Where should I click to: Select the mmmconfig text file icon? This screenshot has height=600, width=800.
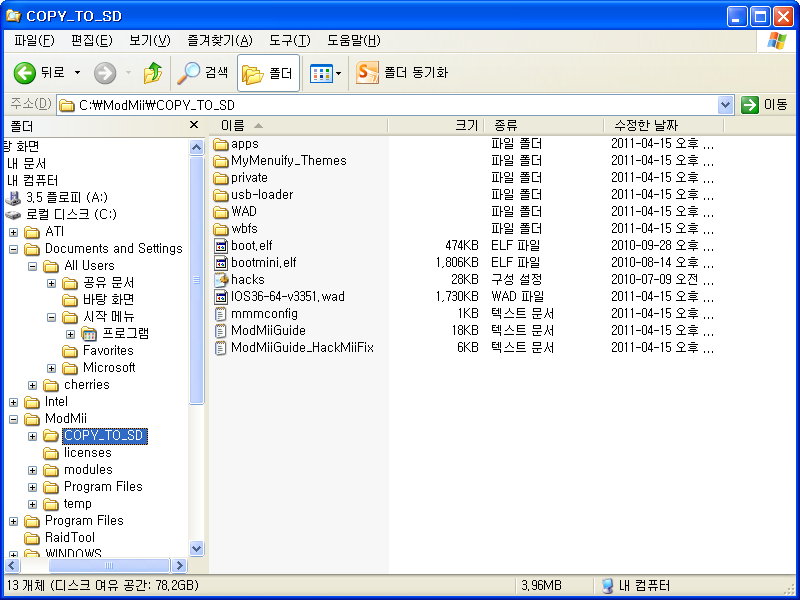point(220,314)
